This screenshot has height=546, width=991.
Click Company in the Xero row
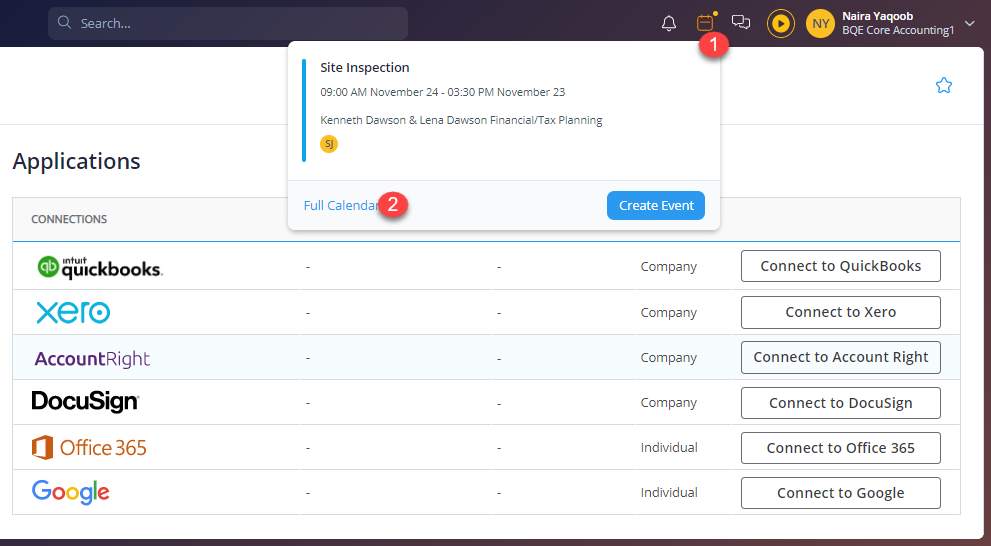(x=669, y=313)
